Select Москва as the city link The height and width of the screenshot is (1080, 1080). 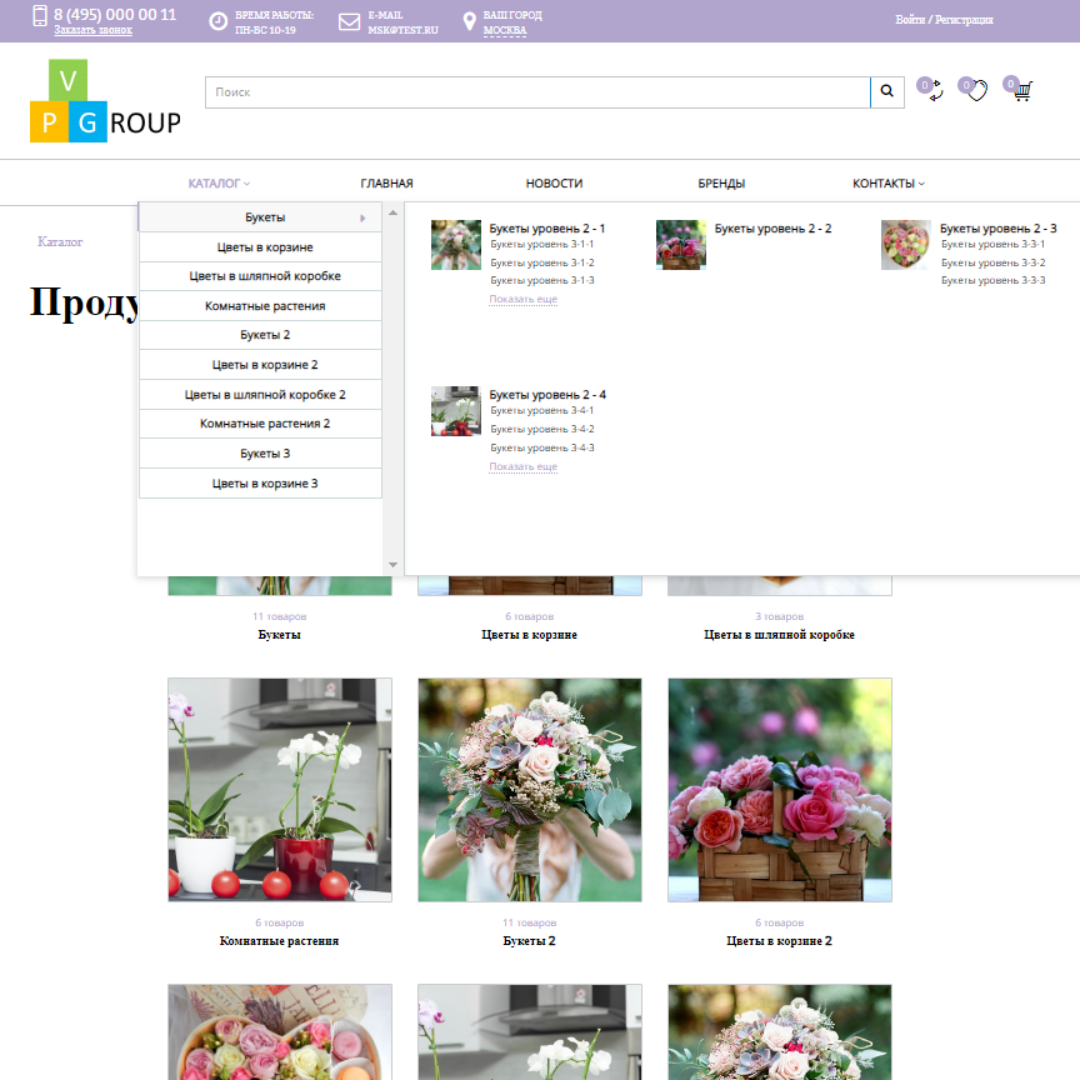tap(505, 31)
